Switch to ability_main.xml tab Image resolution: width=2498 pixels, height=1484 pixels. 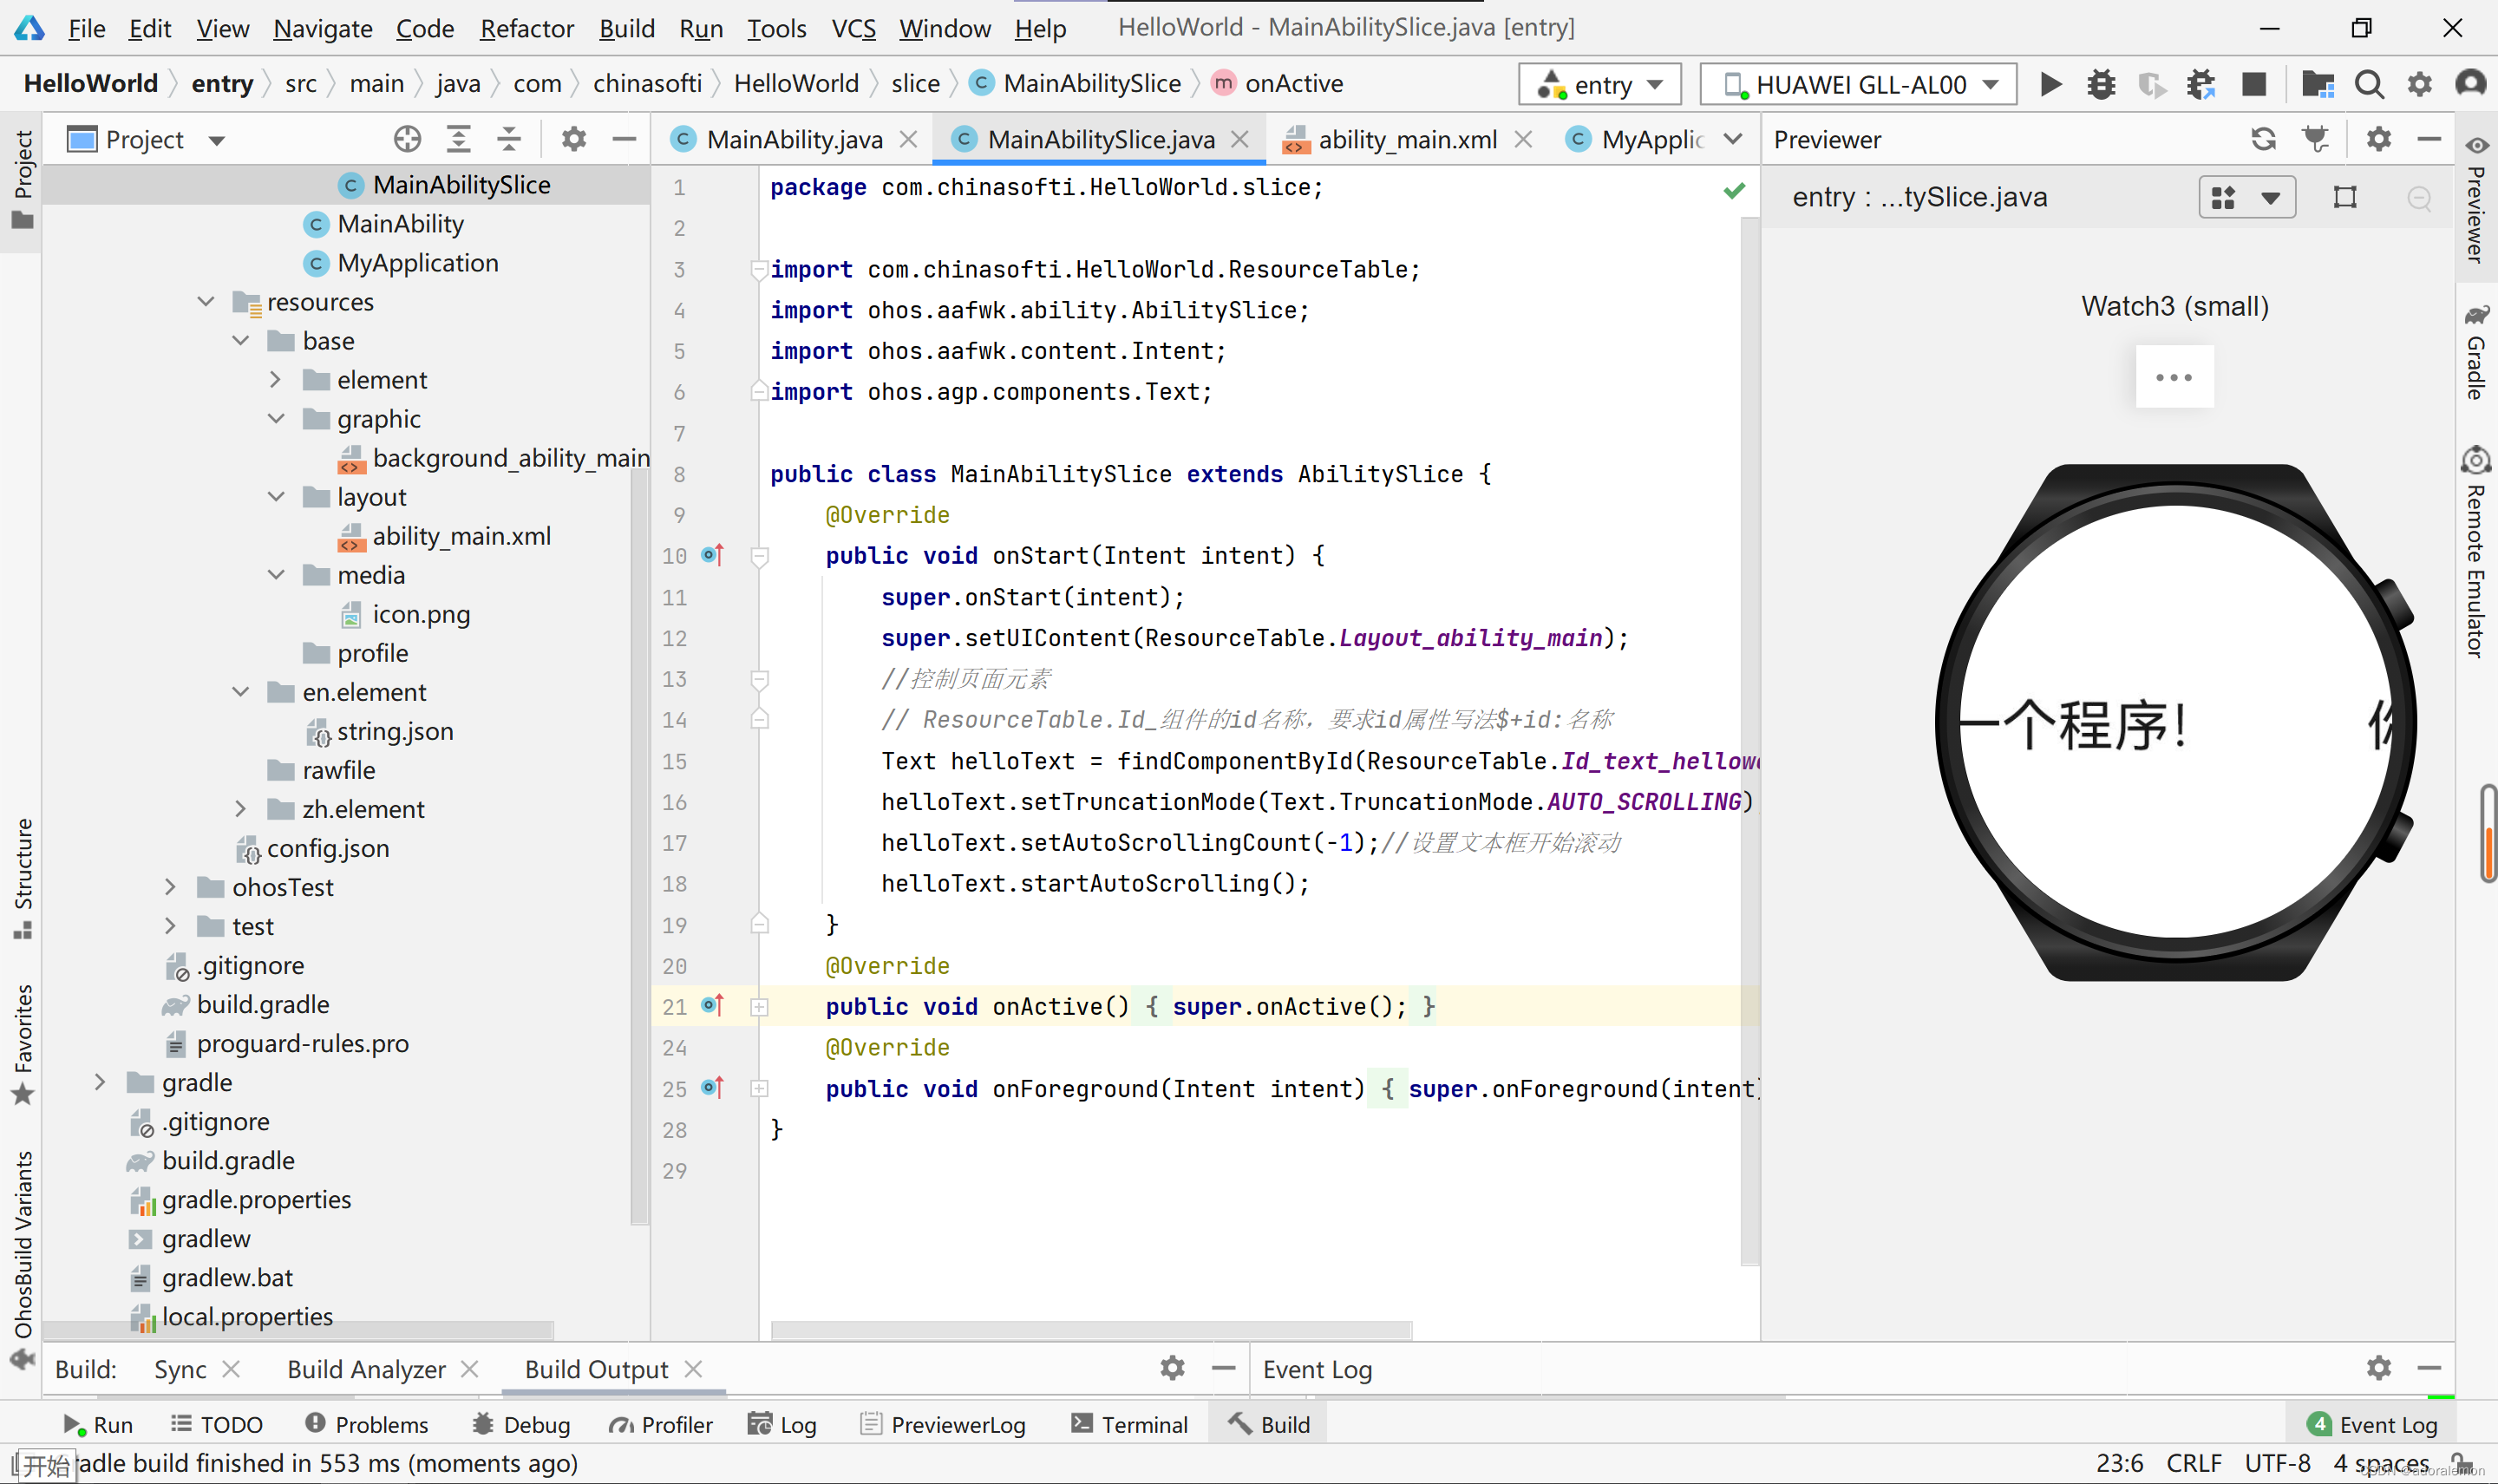pos(1406,139)
